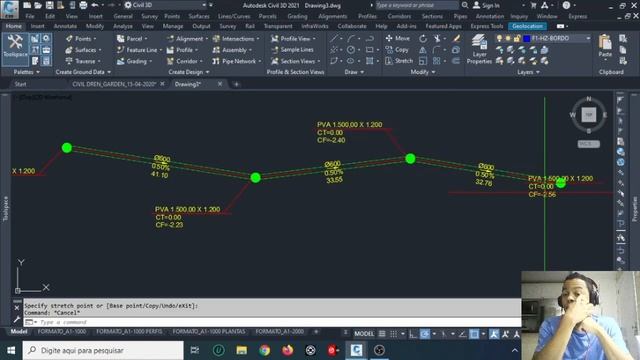
Task: Toggle layer on/off lightbulb icon
Action: [499, 38]
